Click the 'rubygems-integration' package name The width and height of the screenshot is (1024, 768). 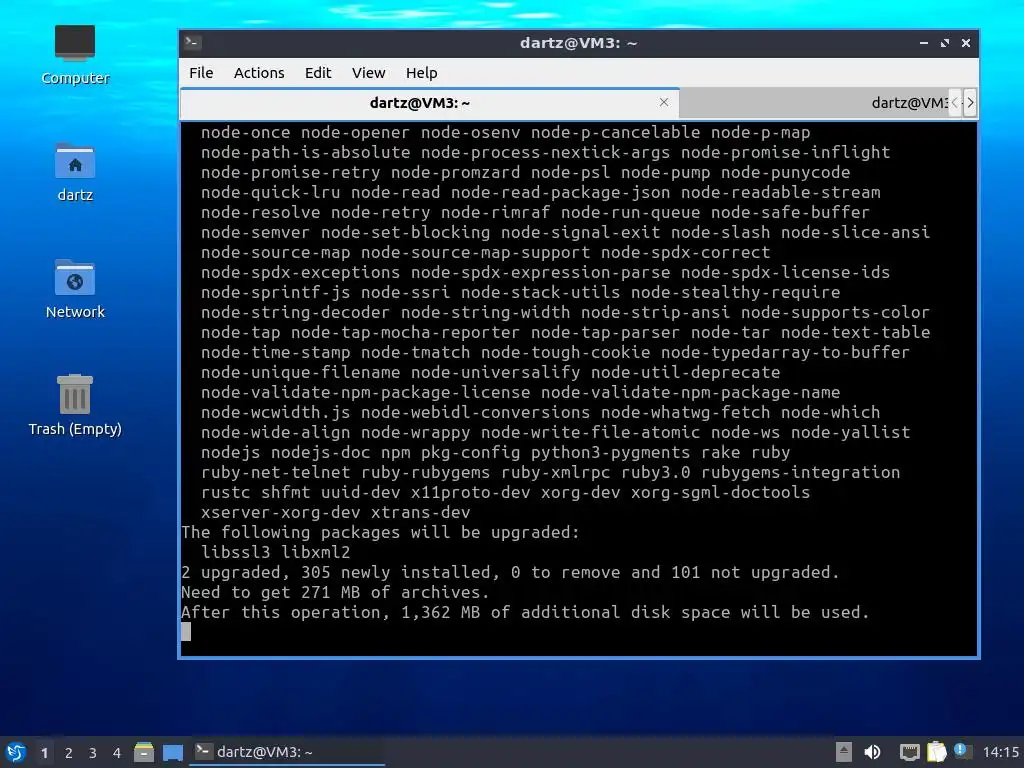[801, 472]
